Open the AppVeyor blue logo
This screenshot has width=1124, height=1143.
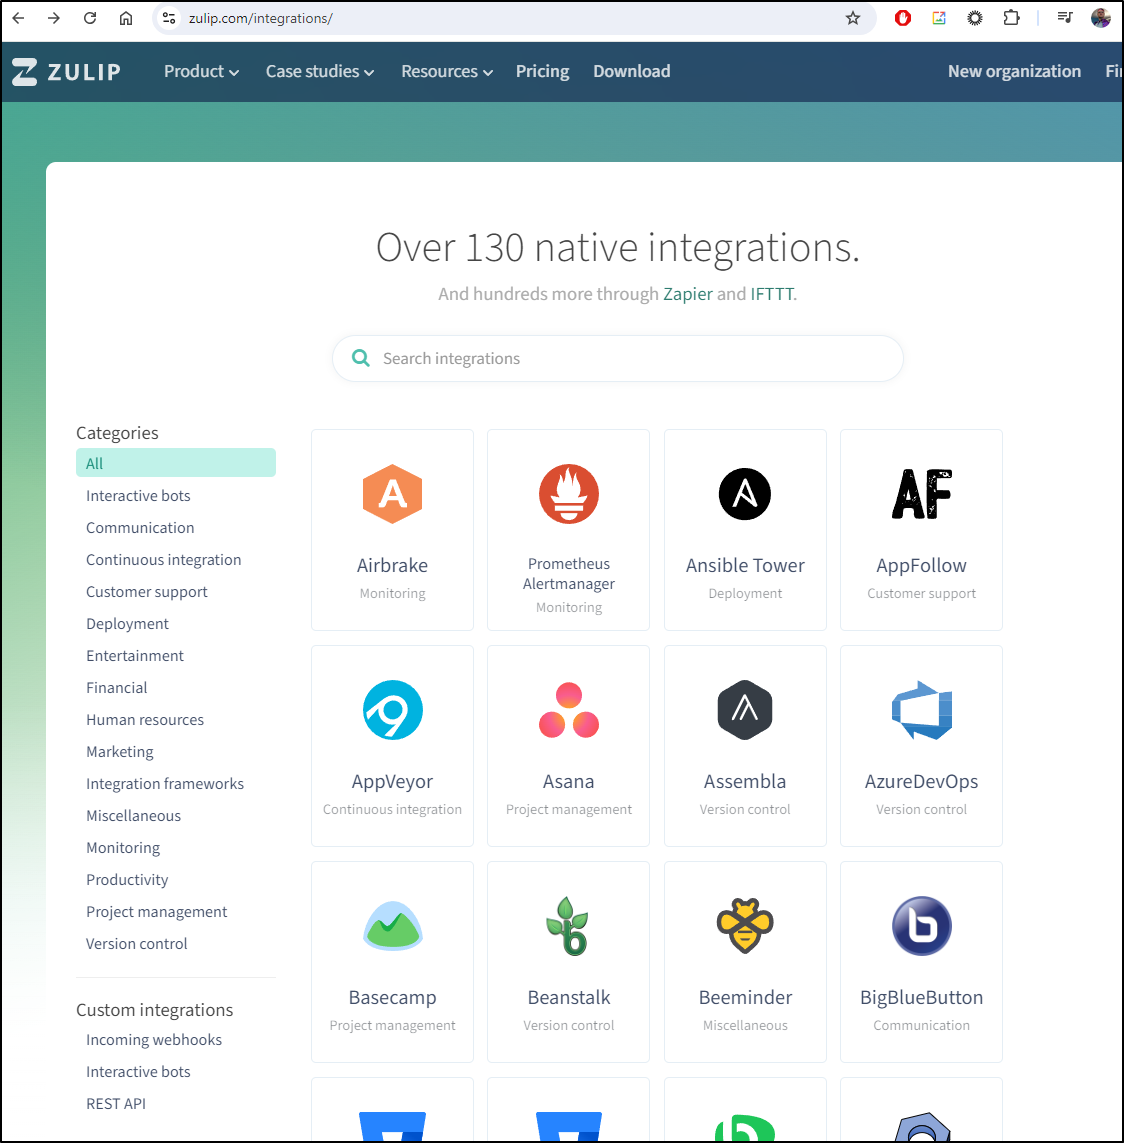tap(392, 710)
